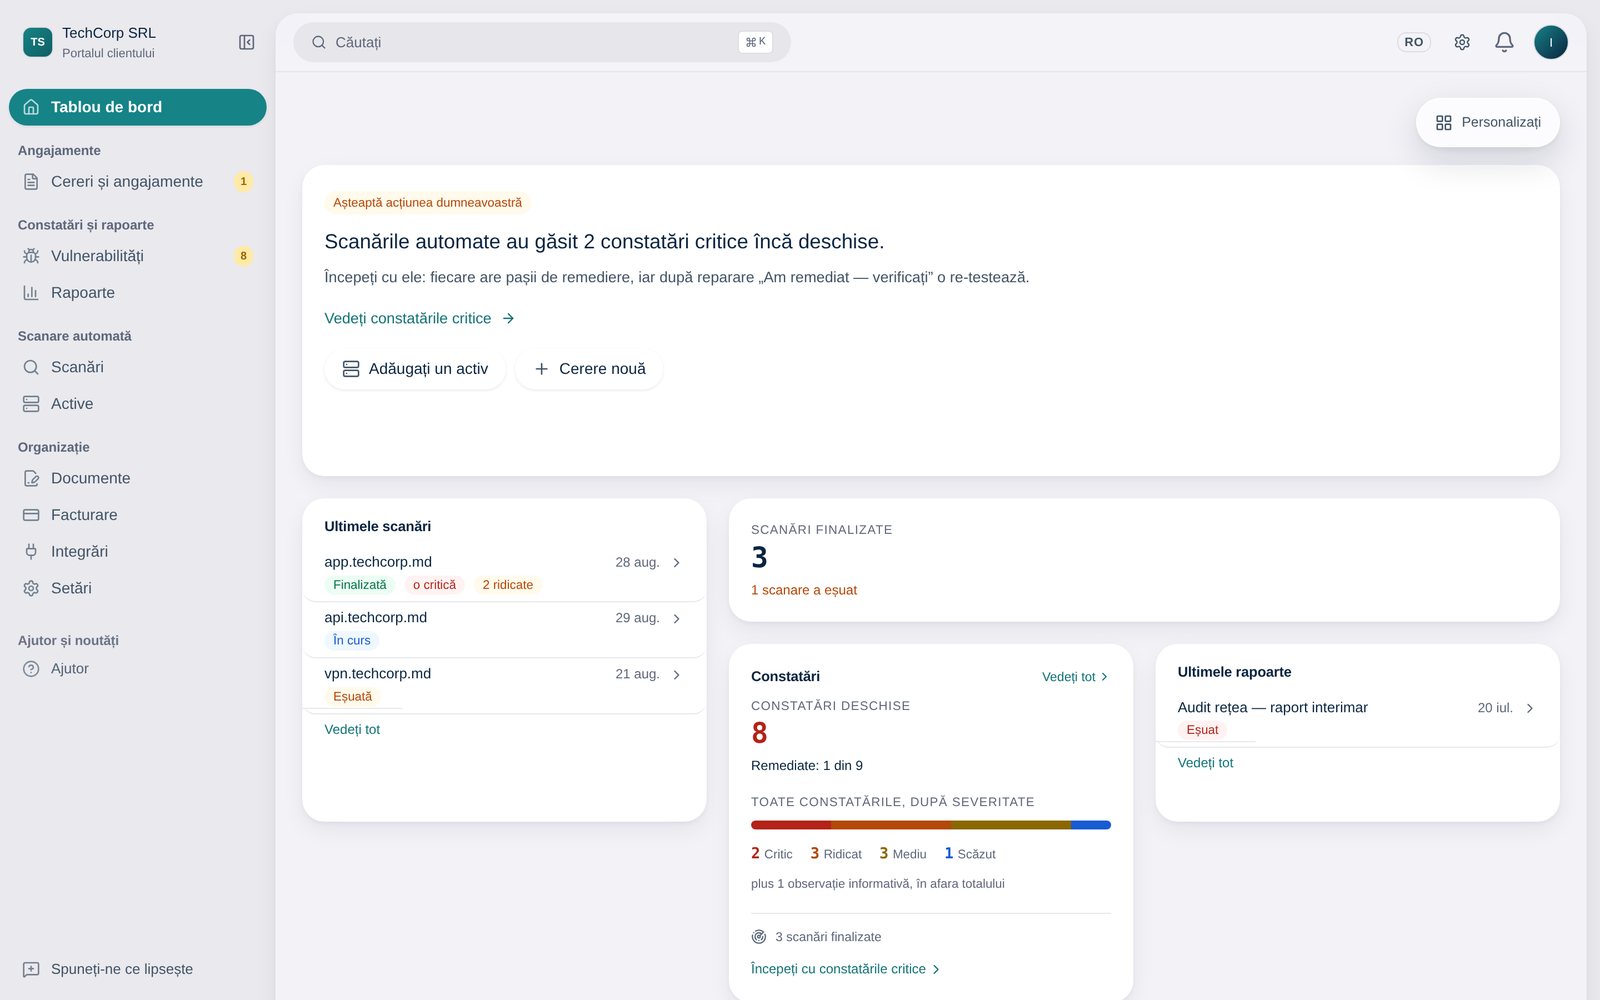Click the feedback icon beside Spuneți-ne ce lipsește

pos(31,969)
